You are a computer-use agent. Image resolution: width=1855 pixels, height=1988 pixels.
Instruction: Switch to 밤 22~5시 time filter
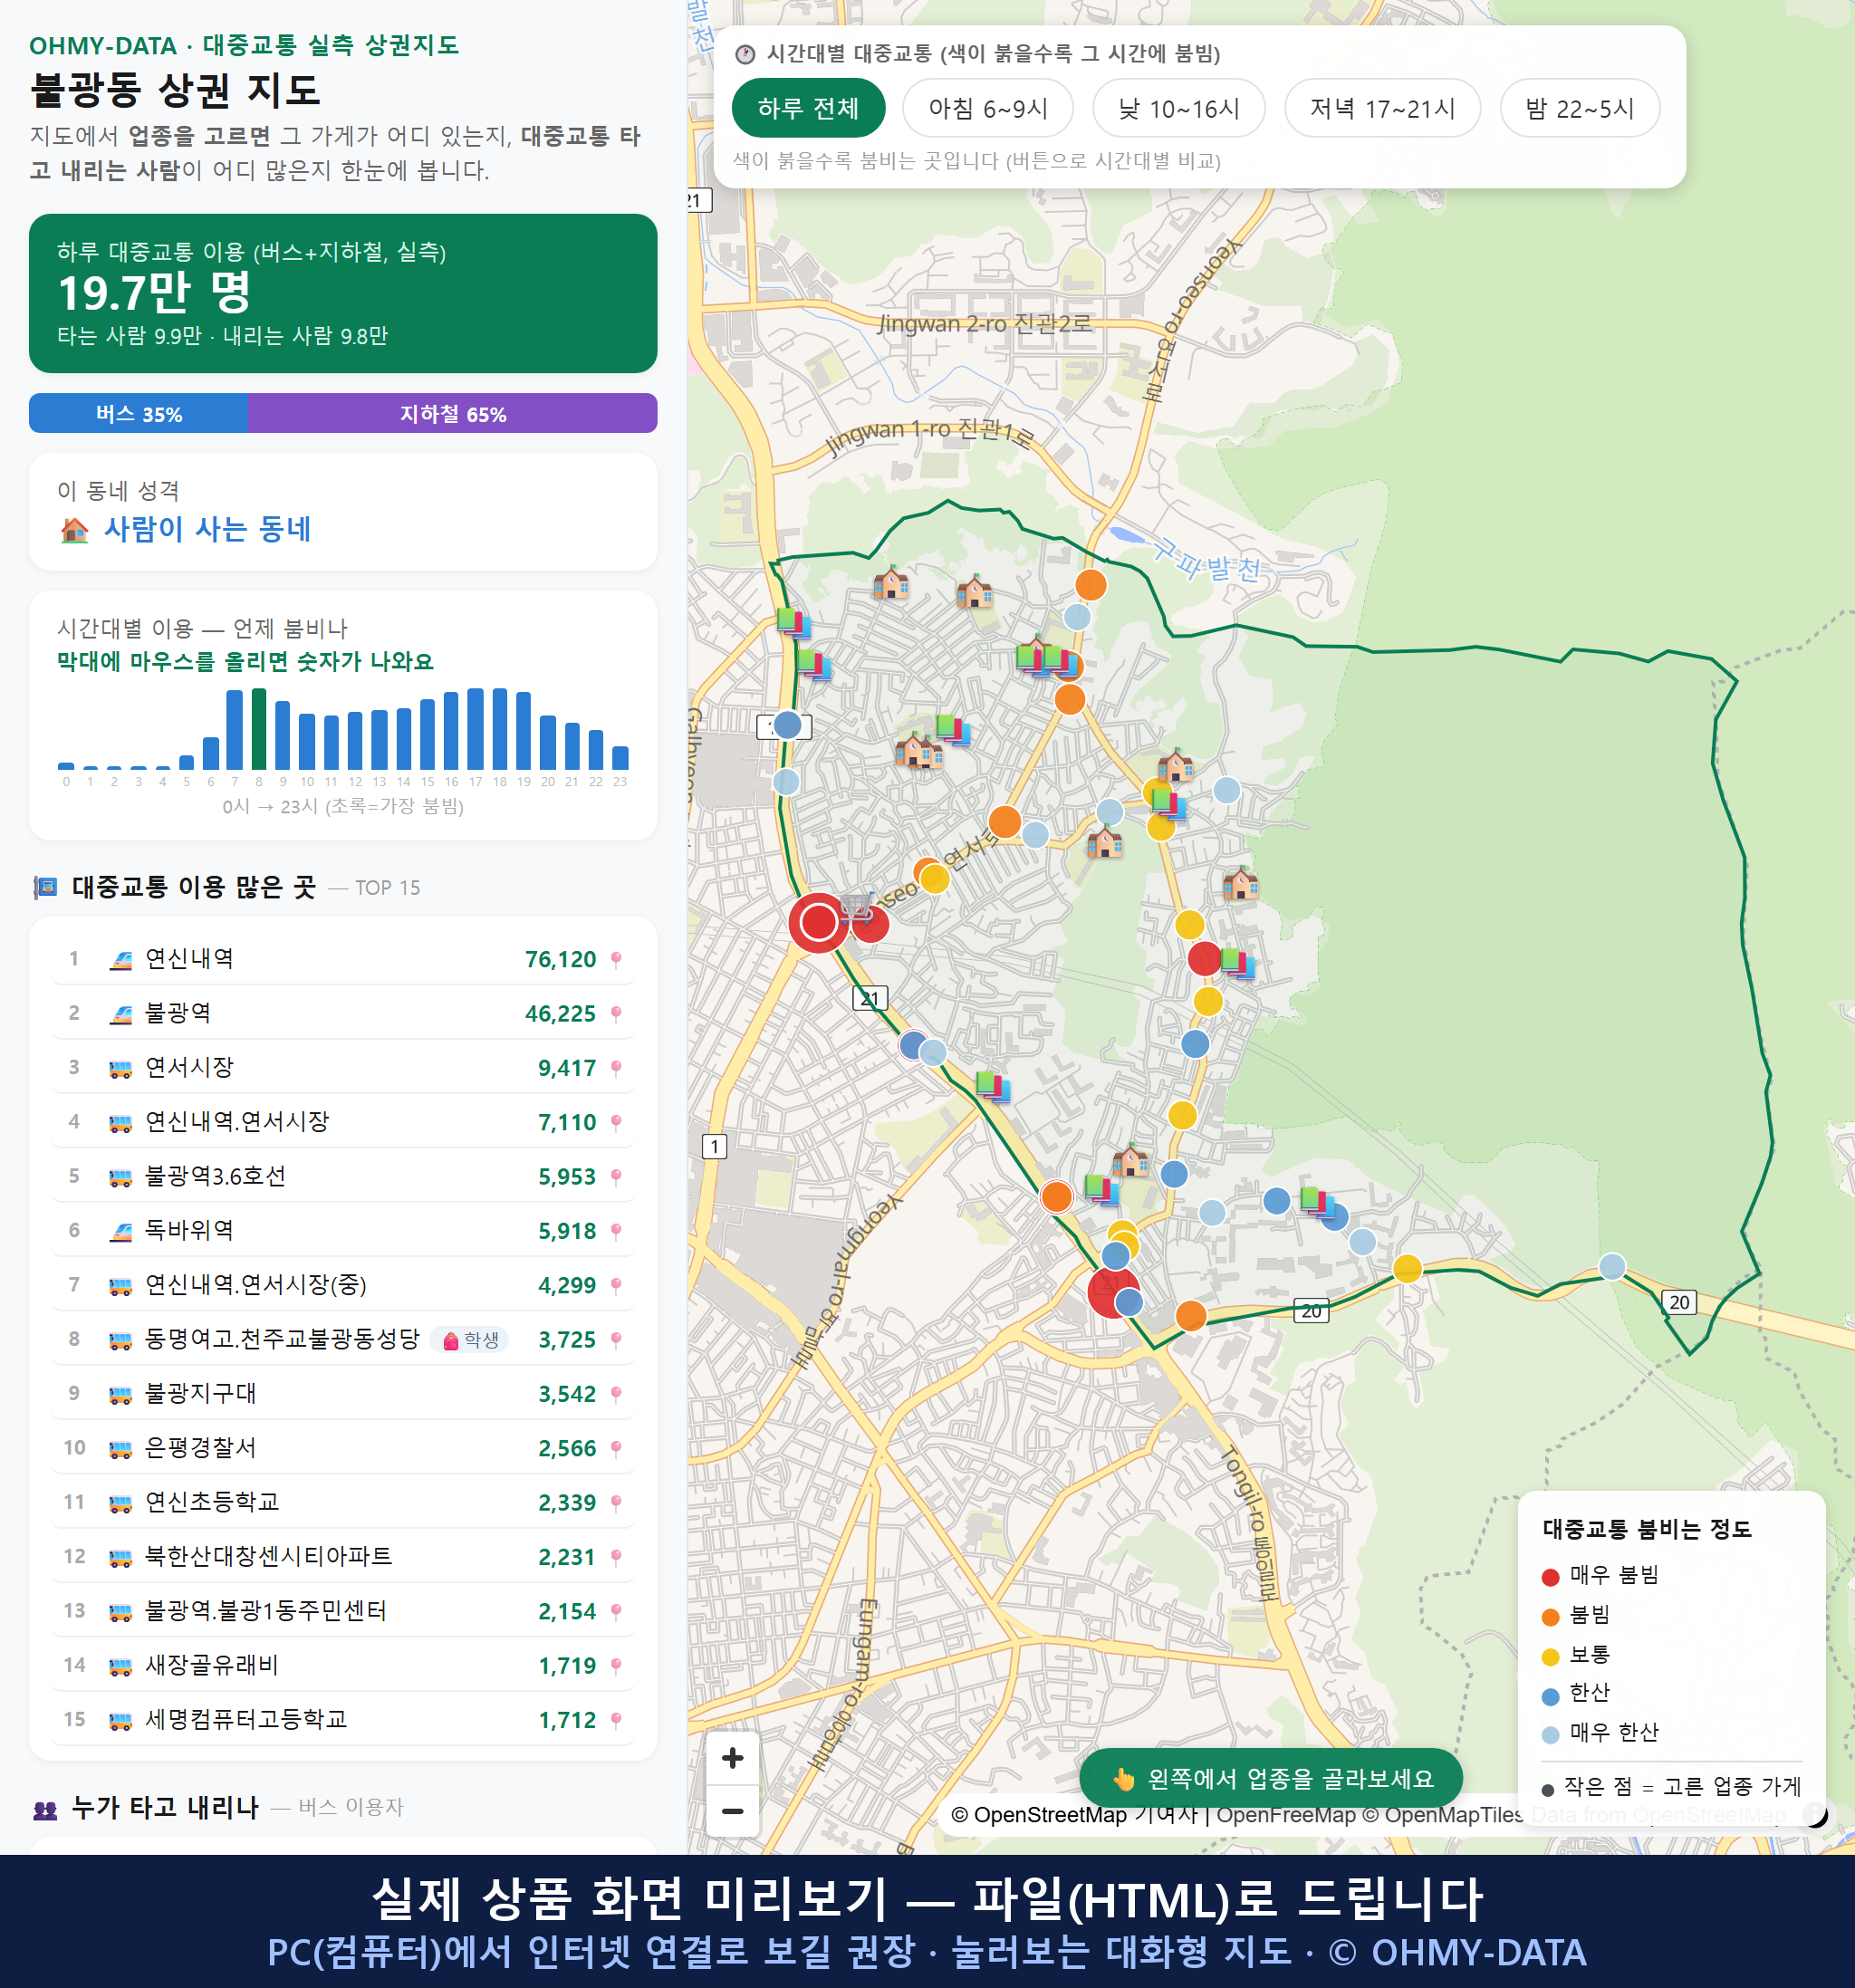[x=1579, y=108]
